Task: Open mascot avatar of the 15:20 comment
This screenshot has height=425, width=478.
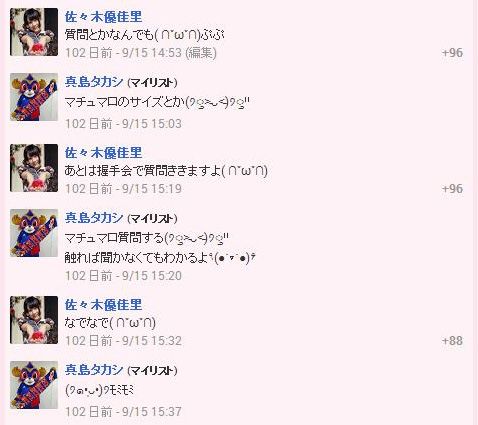Action: [x=34, y=233]
